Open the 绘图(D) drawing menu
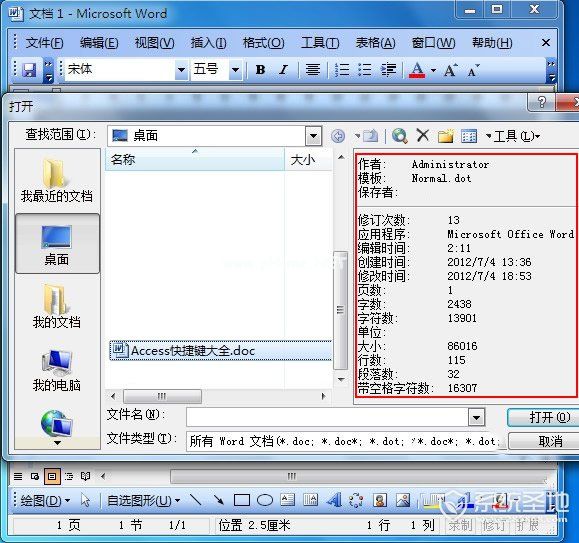The image size is (579, 543). coord(45,501)
